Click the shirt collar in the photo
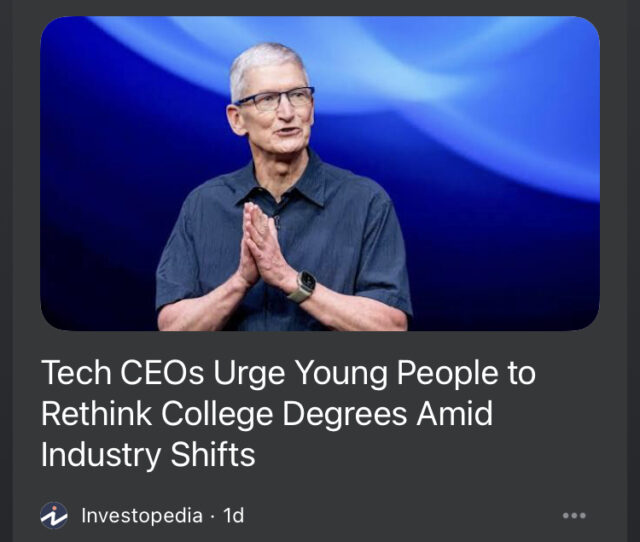The width and height of the screenshot is (640, 542). pyautogui.click(x=300, y=182)
